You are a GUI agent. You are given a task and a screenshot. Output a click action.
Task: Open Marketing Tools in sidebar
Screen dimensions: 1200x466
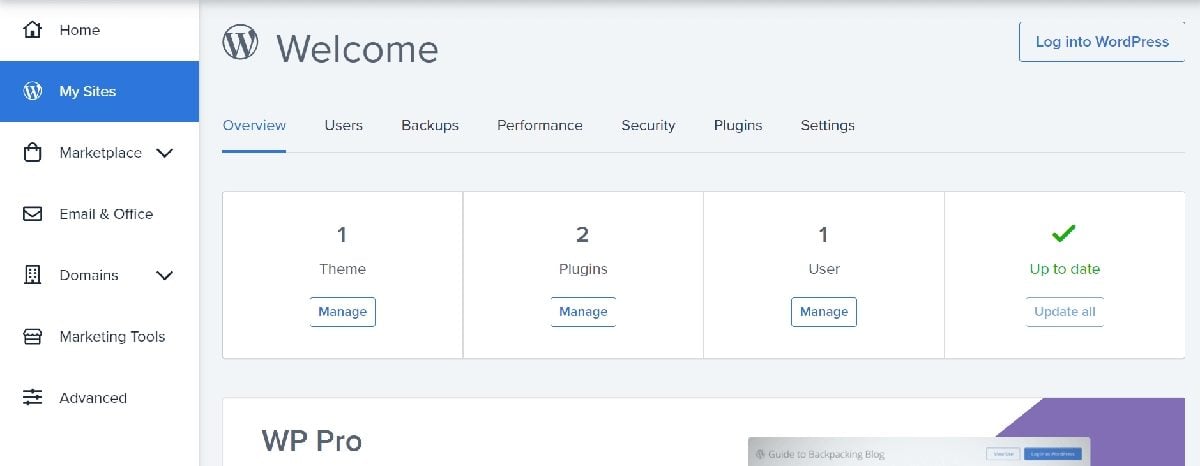click(100, 337)
